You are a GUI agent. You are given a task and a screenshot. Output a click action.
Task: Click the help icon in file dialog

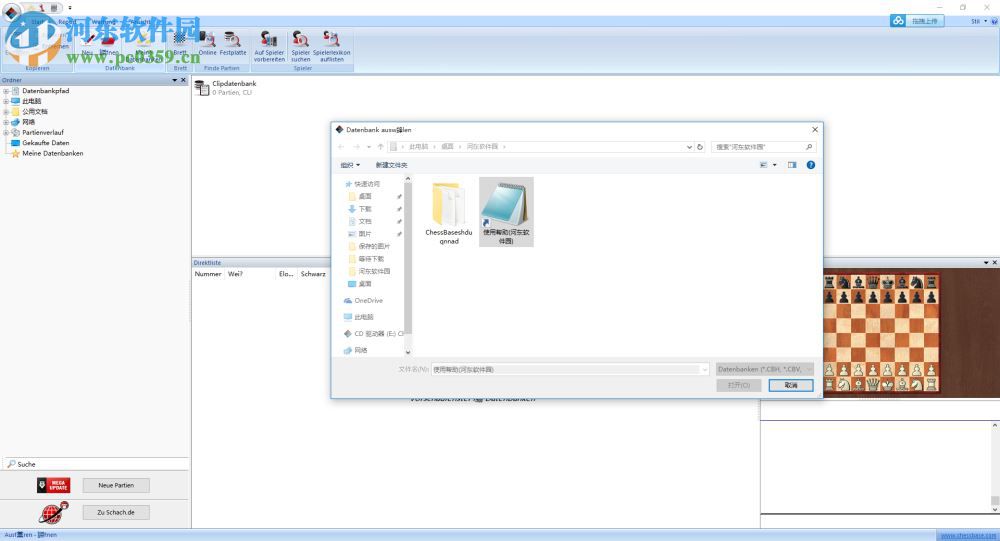click(811, 165)
